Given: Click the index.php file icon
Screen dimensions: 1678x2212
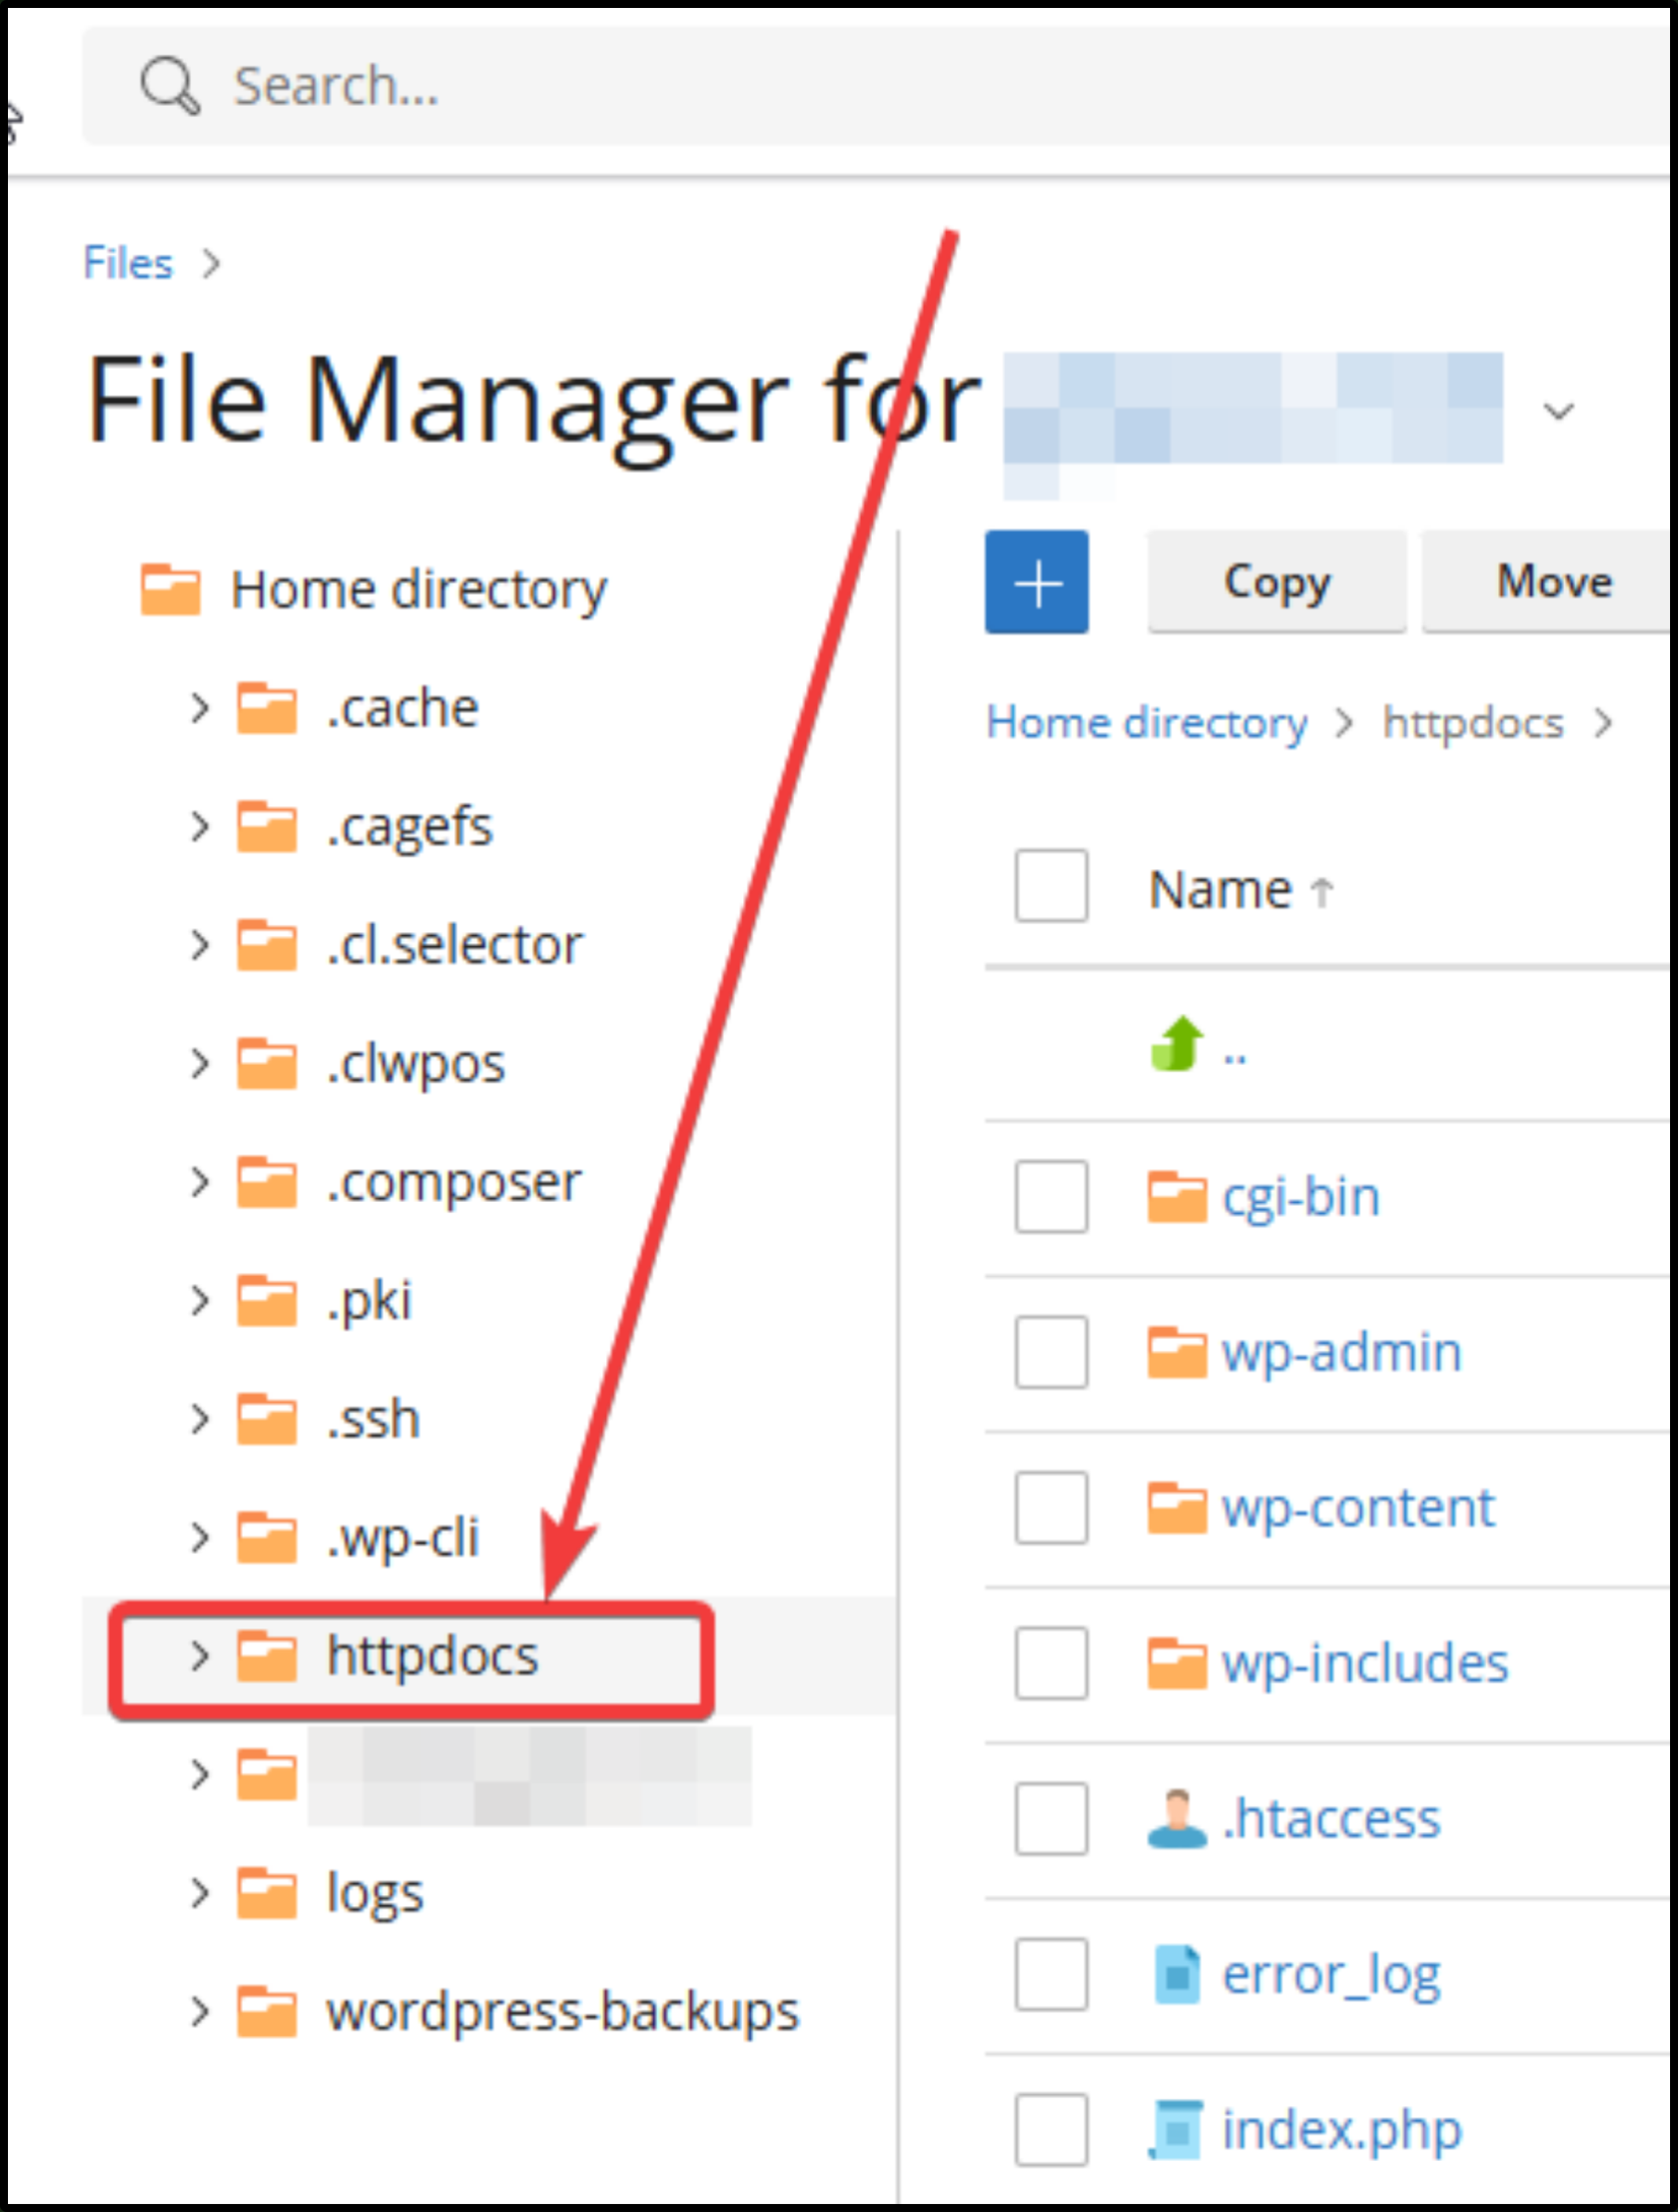Looking at the screenshot, I should 1177,2129.
